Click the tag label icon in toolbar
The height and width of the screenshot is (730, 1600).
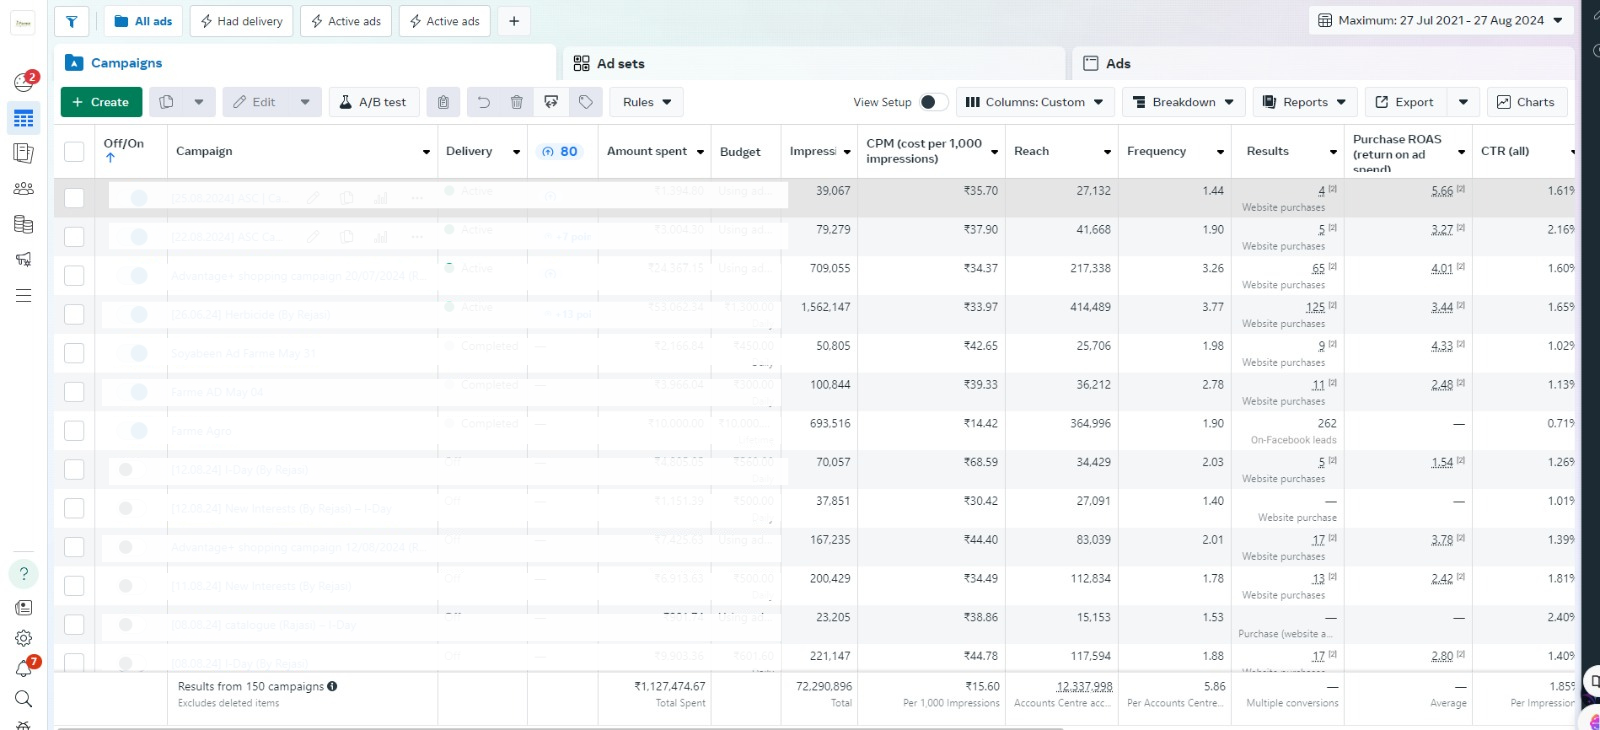pyautogui.click(x=586, y=102)
